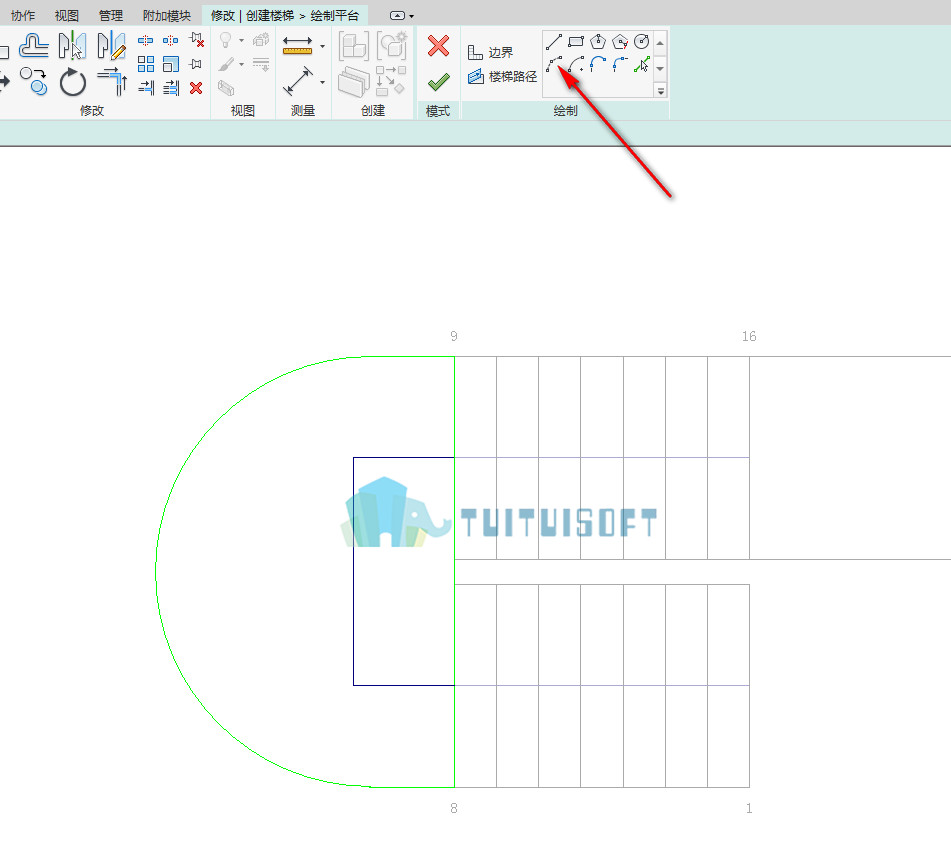Select the Offset tool
This screenshot has width=951, height=851.
click(34, 45)
